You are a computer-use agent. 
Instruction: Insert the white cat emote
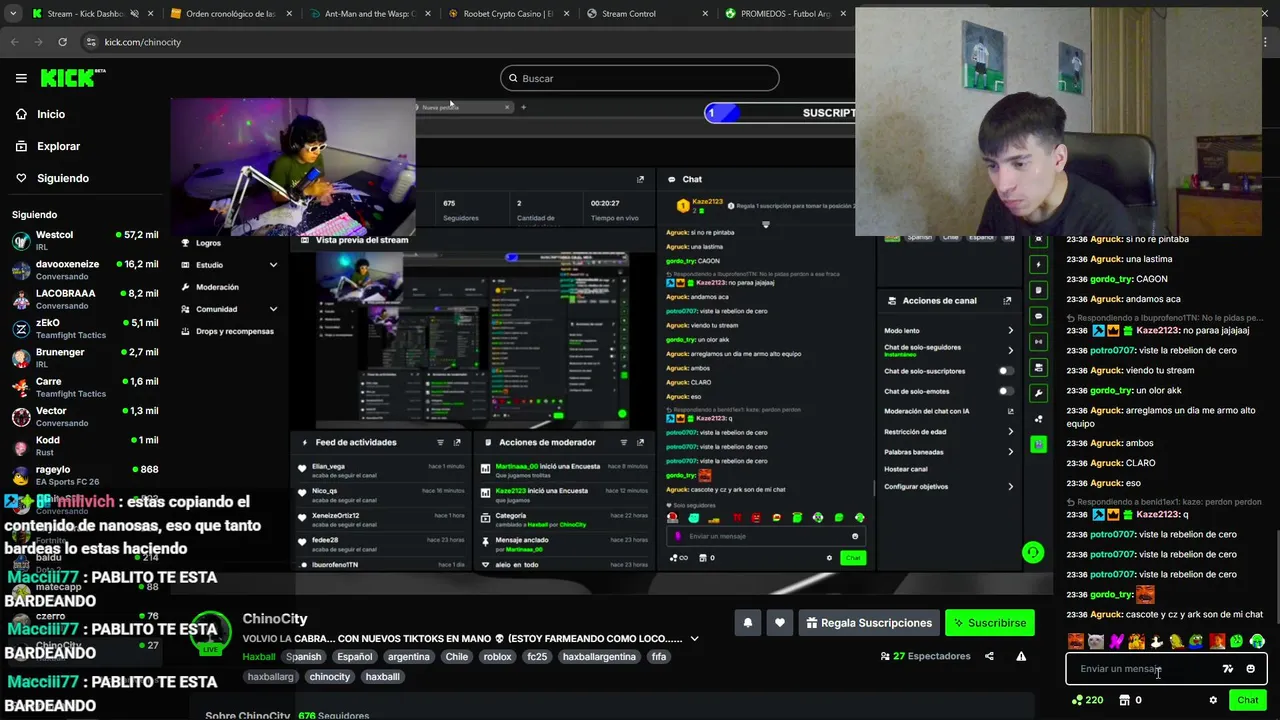point(1096,641)
